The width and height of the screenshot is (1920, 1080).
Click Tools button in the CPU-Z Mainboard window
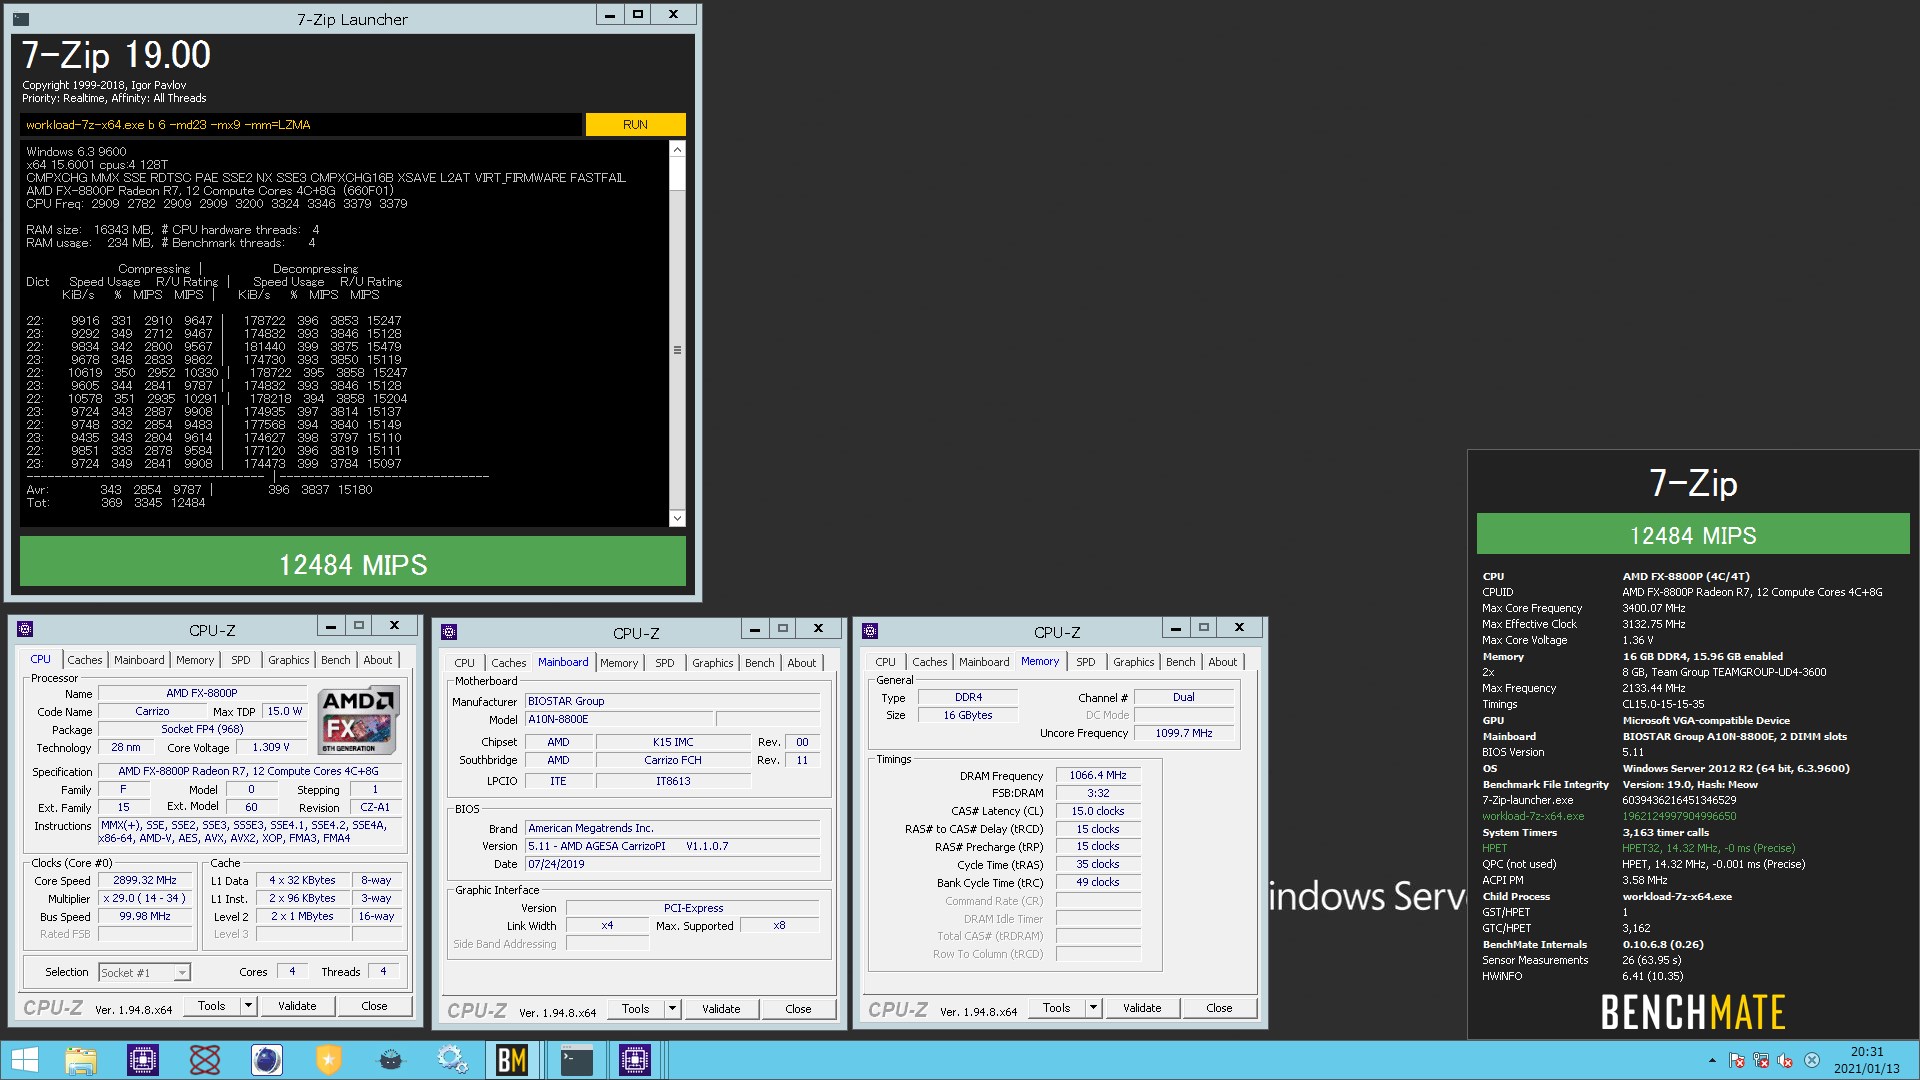636,1009
